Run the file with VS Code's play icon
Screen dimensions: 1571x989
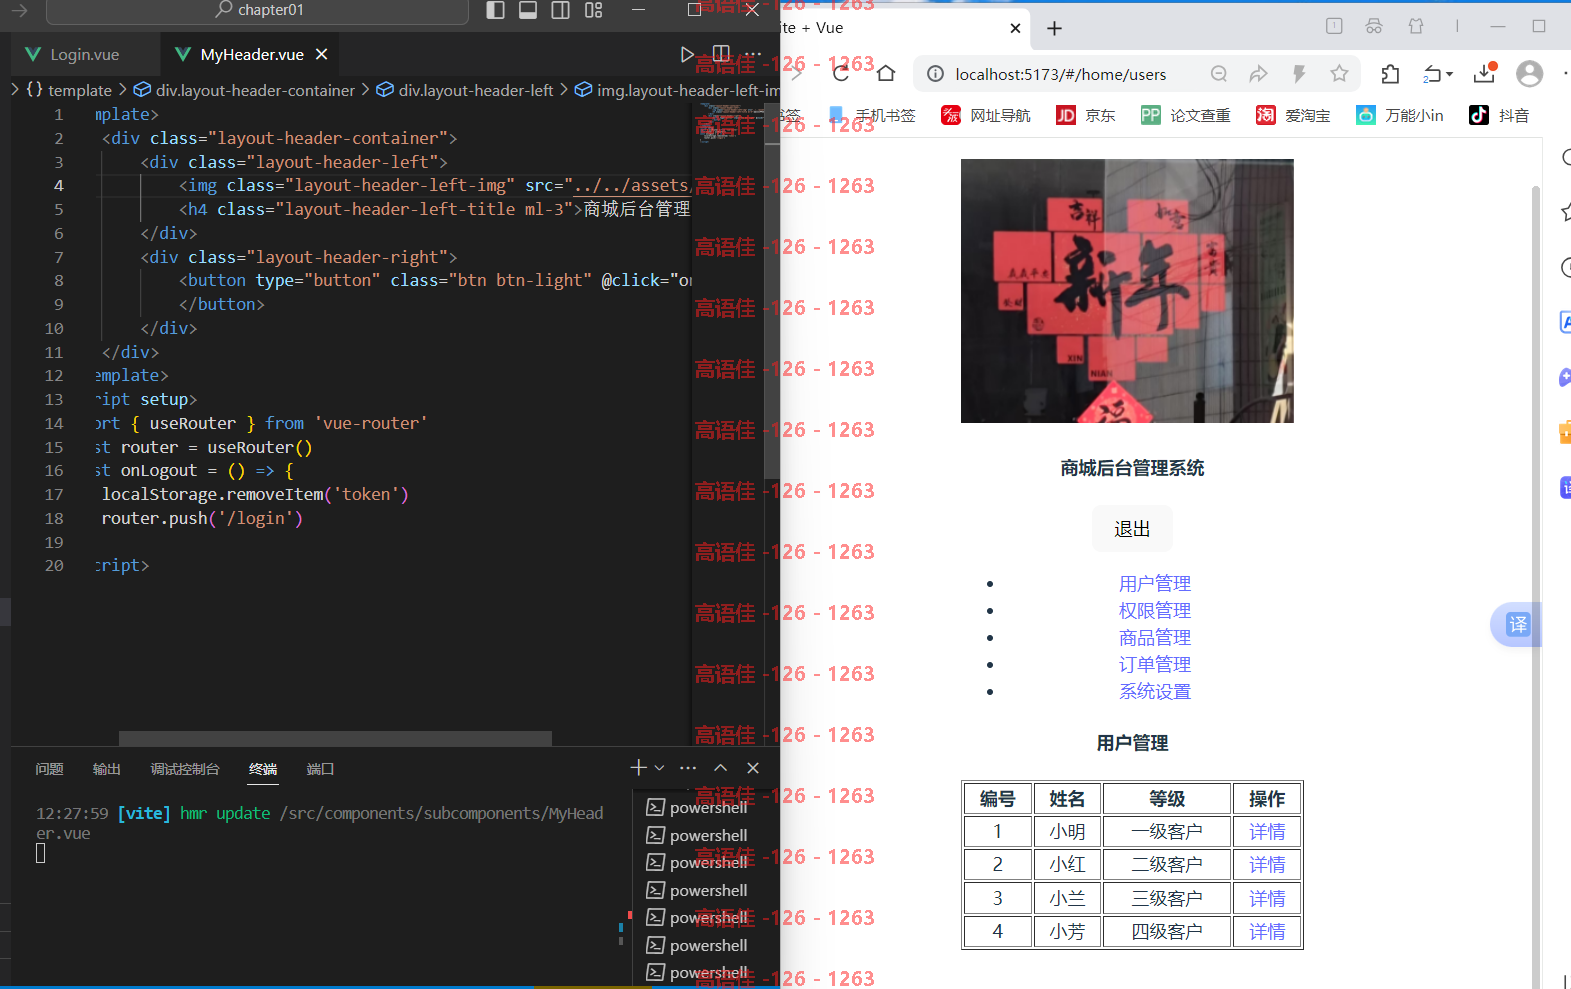[x=687, y=54]
